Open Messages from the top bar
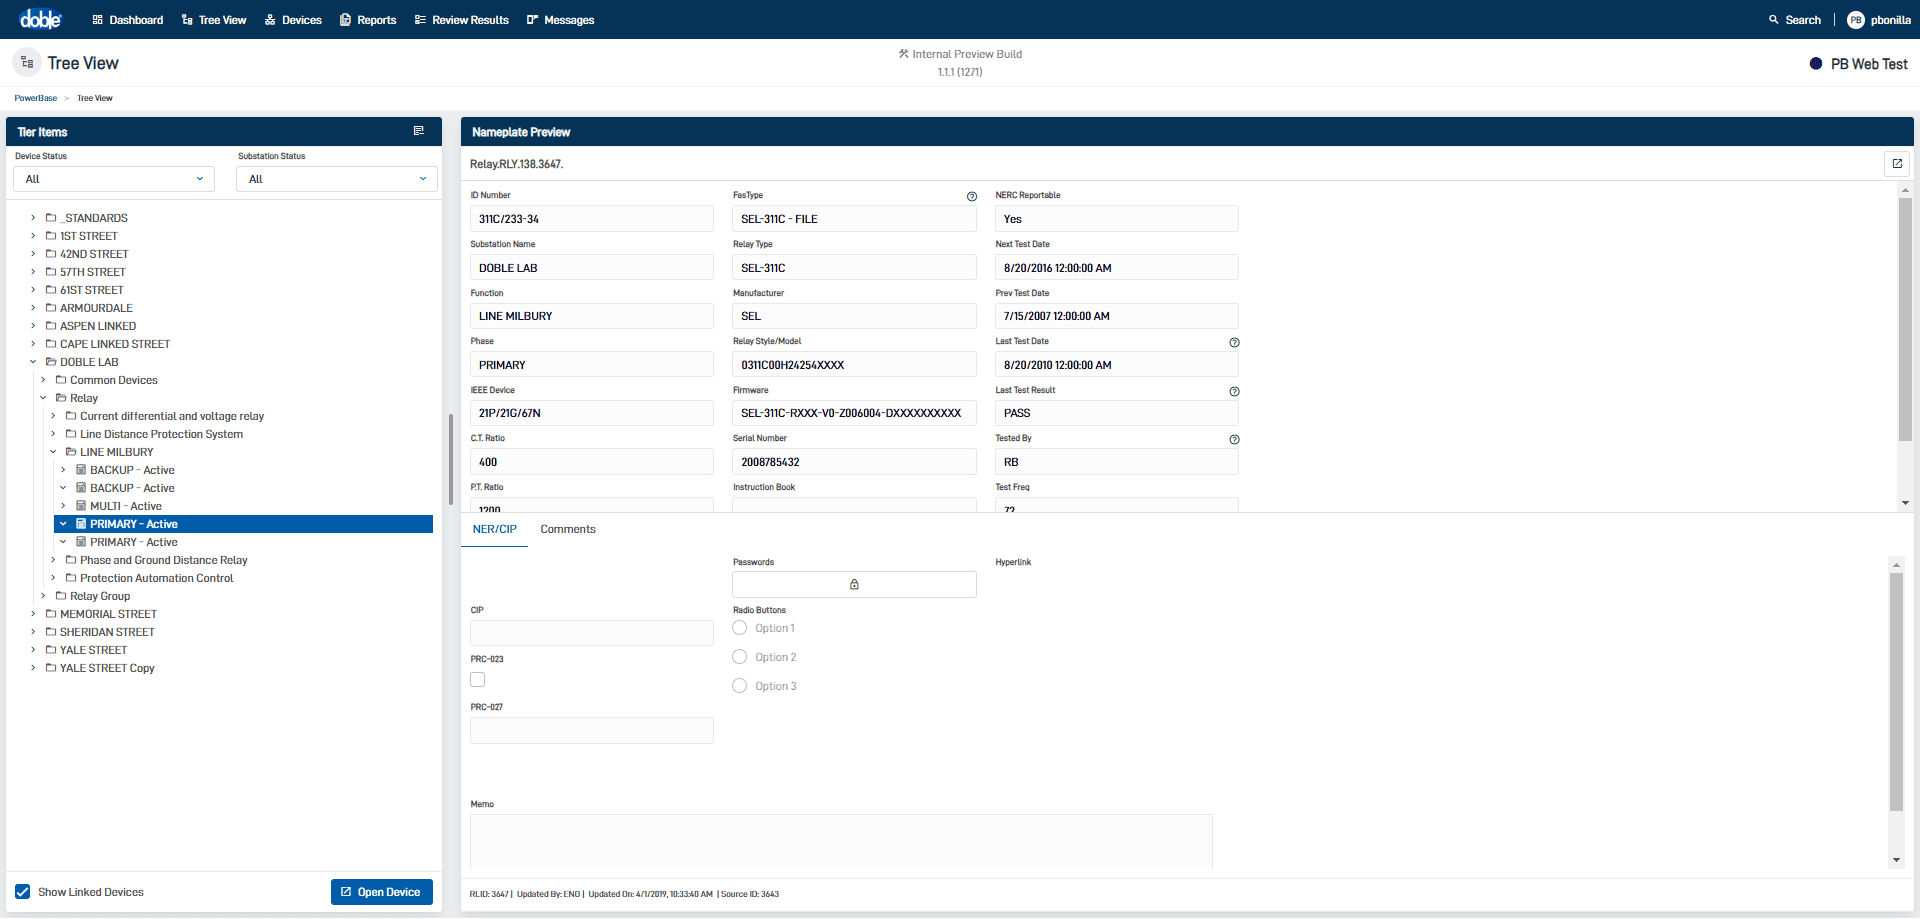 coord(561,20)
